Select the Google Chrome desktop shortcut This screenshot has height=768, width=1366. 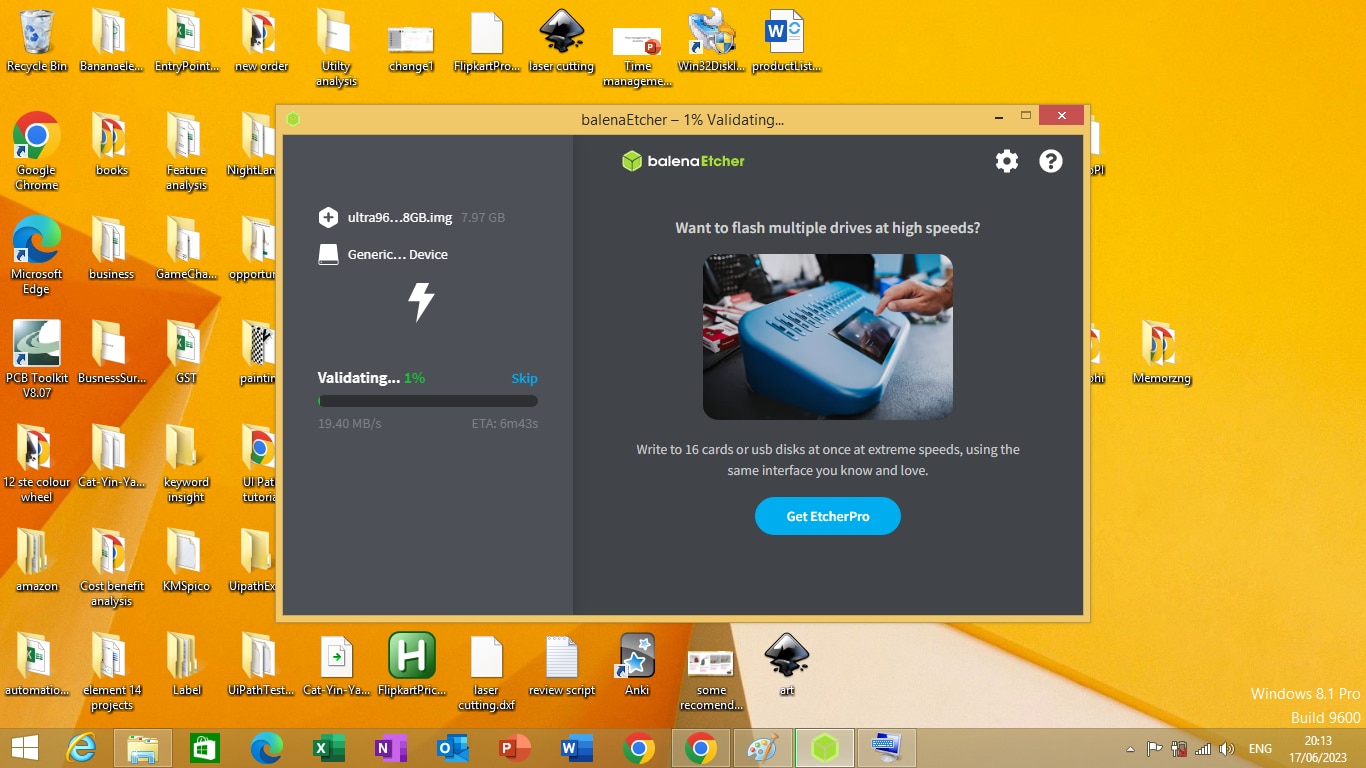[x=37, y=151]
